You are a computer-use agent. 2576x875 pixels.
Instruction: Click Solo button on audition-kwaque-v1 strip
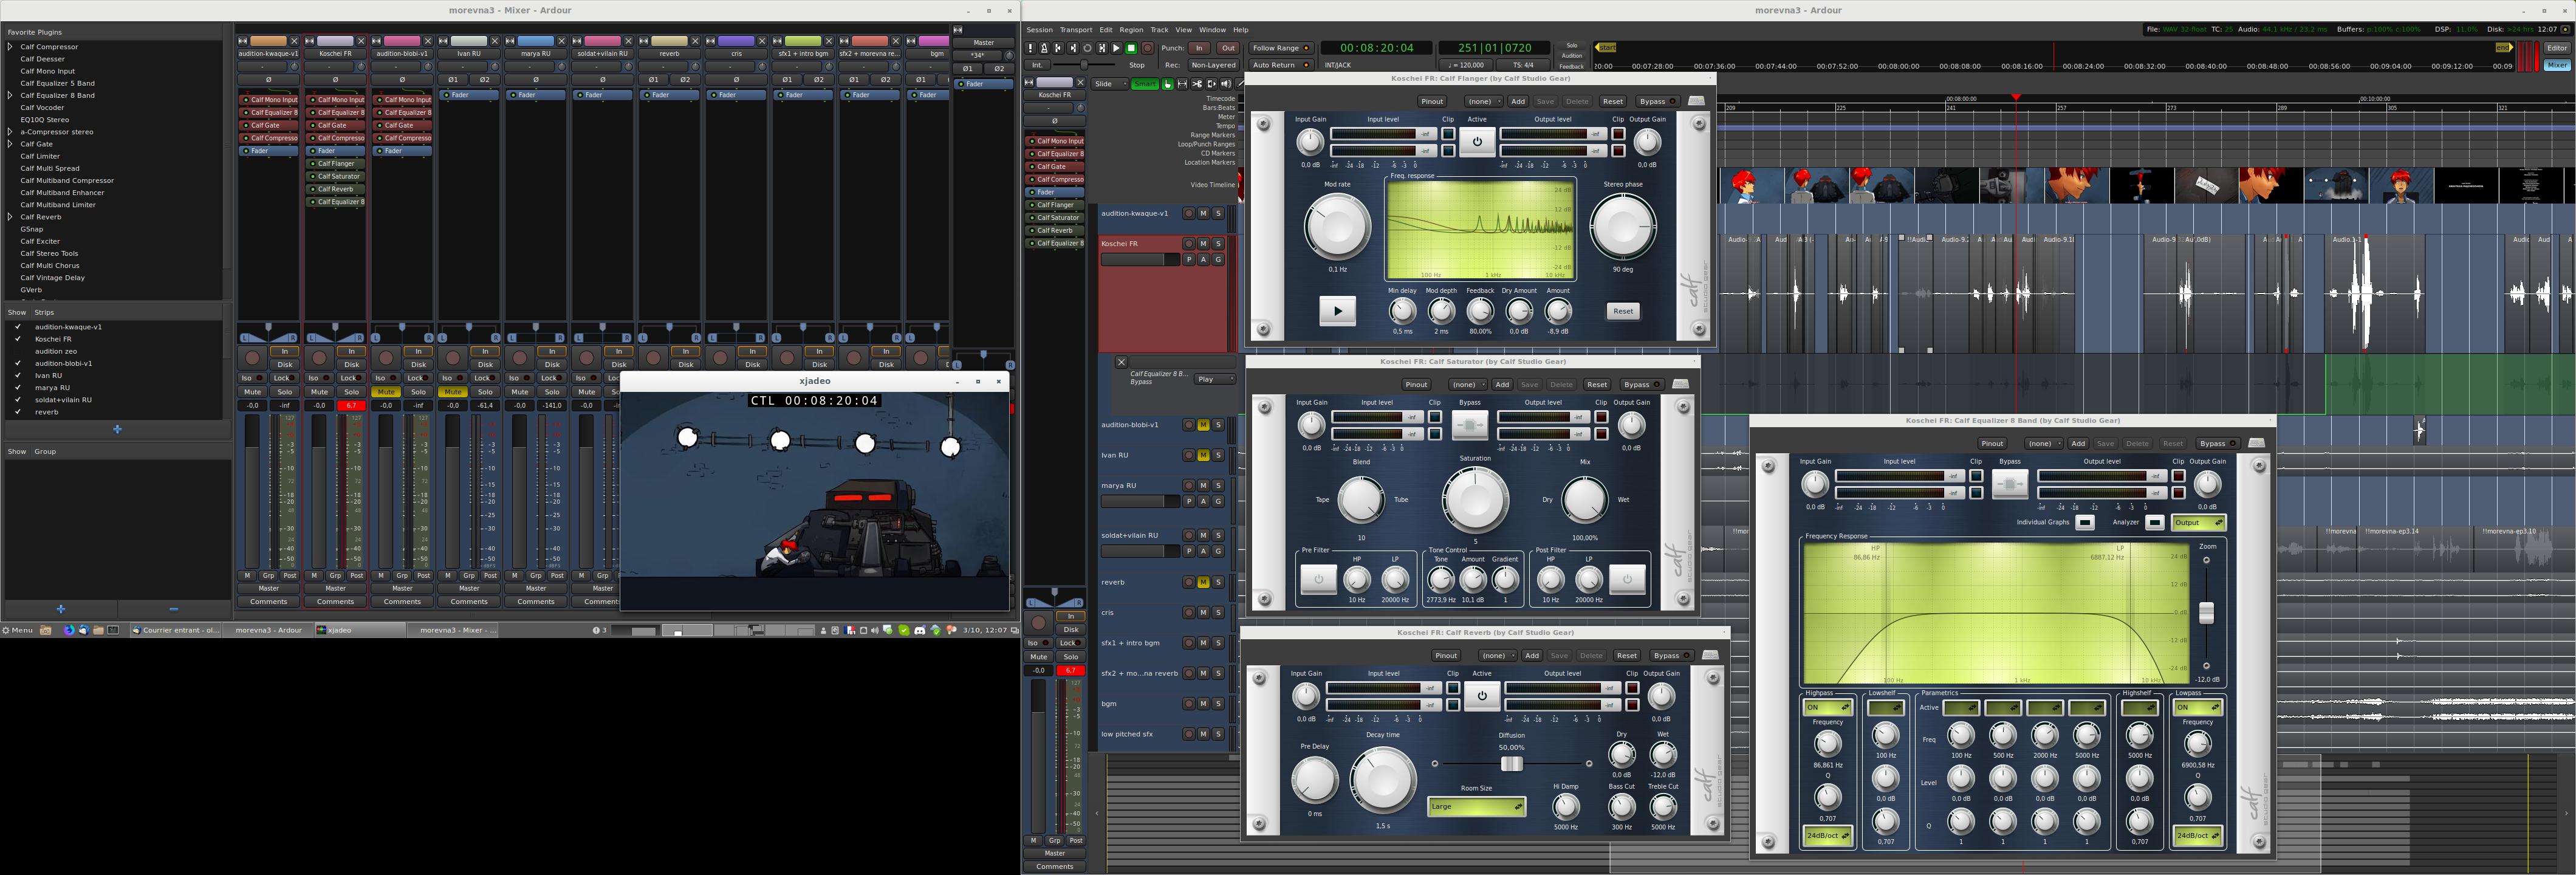(x=285, y=392)
